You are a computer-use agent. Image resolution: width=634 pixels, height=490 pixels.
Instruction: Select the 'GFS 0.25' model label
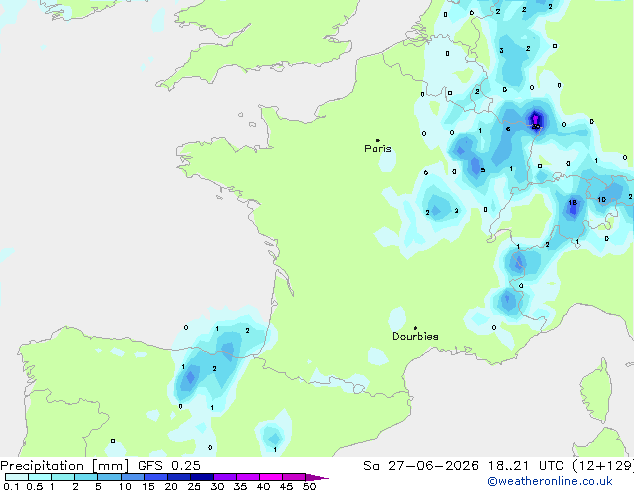pos(169,466)
